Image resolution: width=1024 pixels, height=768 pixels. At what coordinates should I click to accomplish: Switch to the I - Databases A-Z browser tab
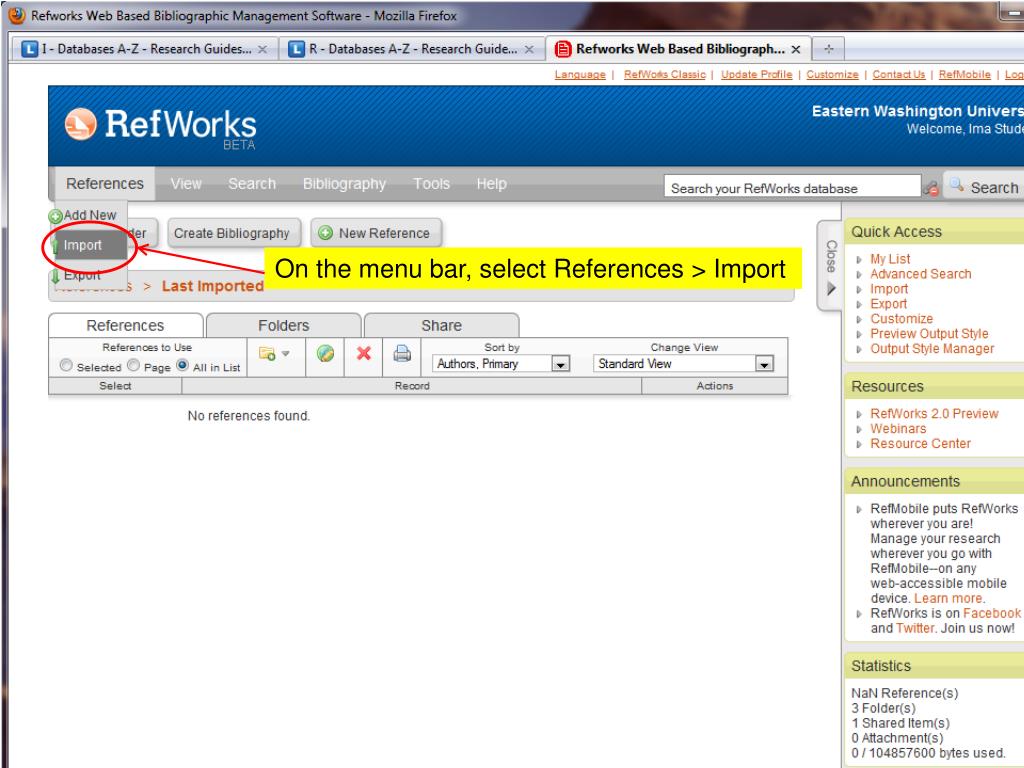pyautogui.click(x=145, y=49)
